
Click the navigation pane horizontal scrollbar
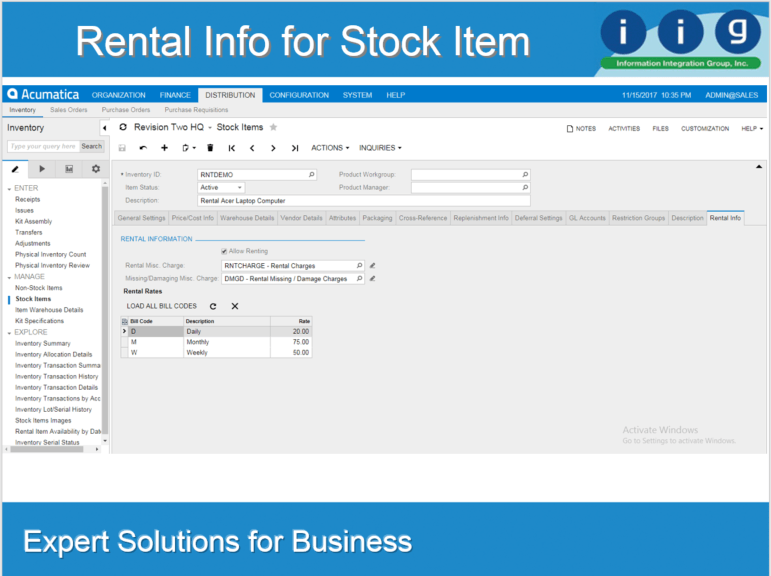click(x=47, y=449)
